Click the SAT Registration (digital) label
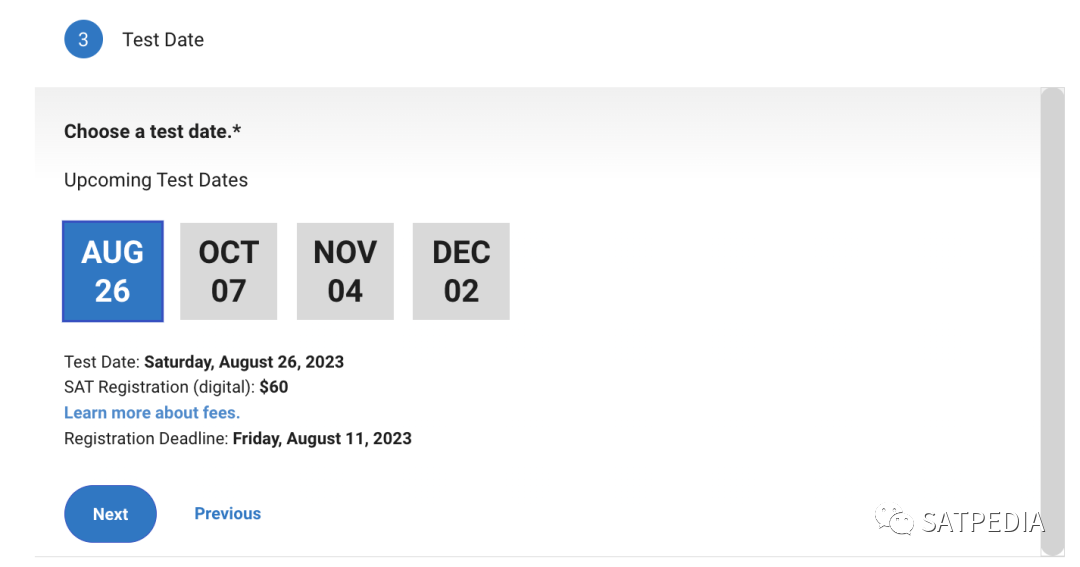This screenshot has width=1080, height=567. click(159, 387)
